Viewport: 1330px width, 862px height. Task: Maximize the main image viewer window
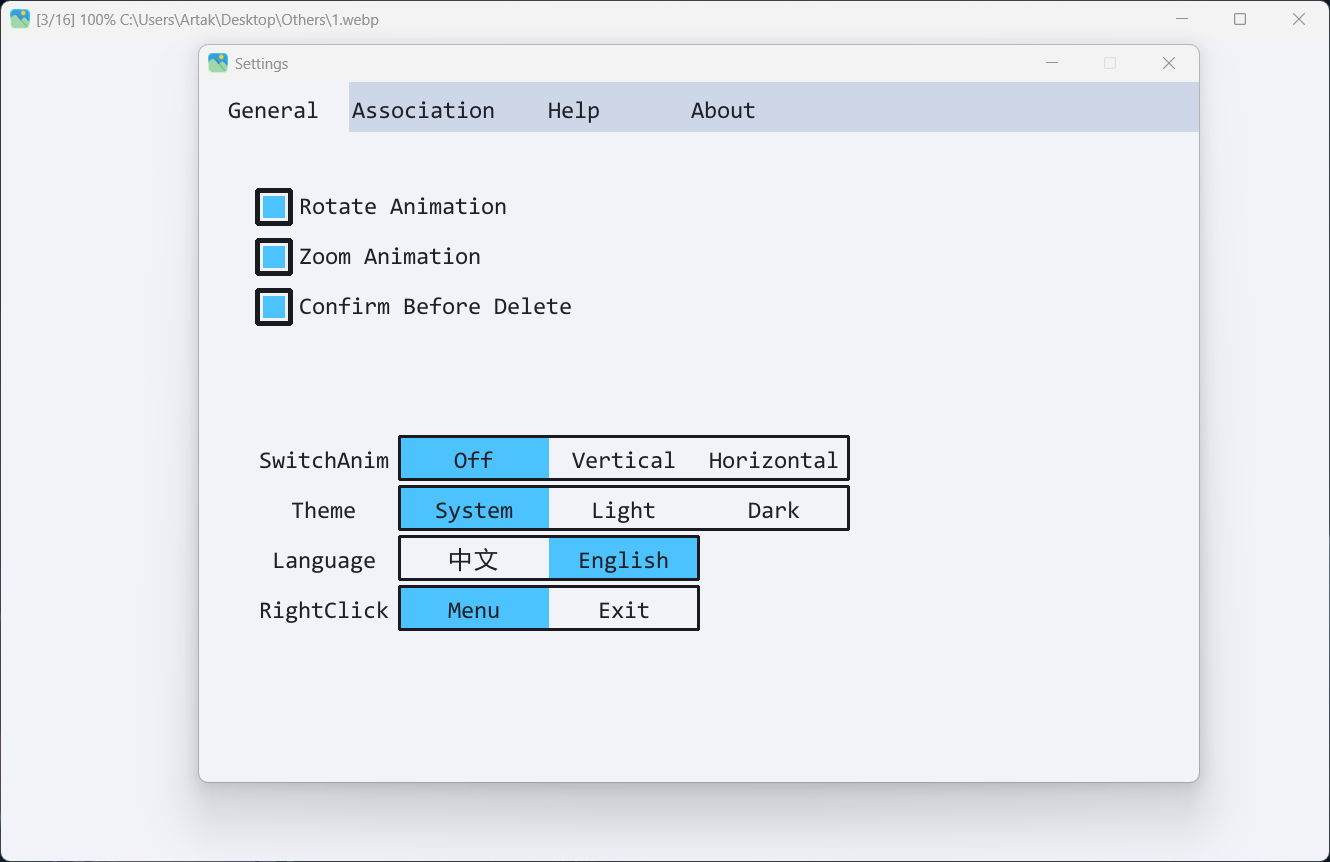pos(1240,19)
